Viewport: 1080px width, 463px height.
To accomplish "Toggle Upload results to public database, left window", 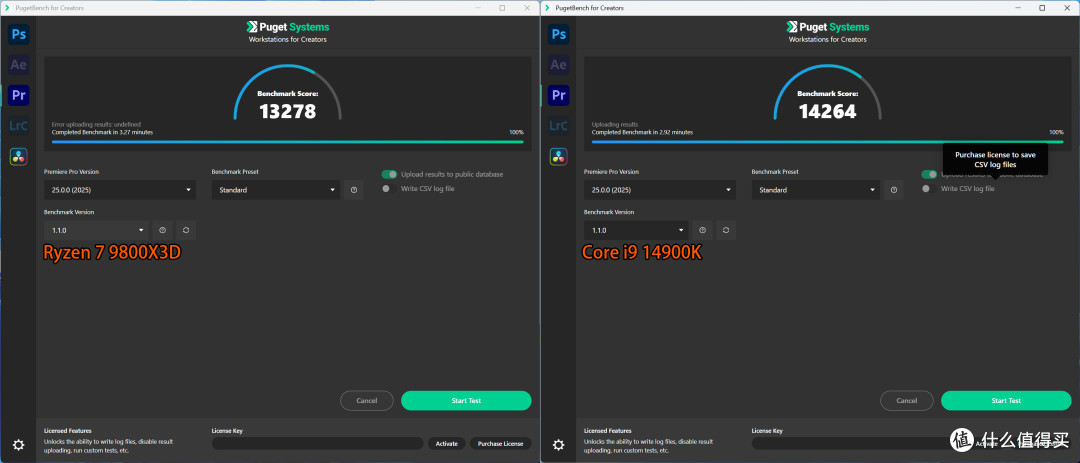I will pos(389,174).
